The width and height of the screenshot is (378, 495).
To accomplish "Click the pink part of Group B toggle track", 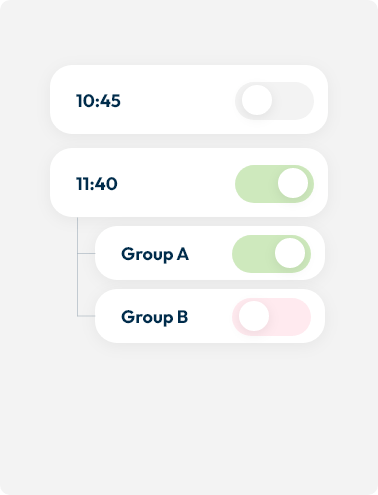I will click(x=289, y=317).
